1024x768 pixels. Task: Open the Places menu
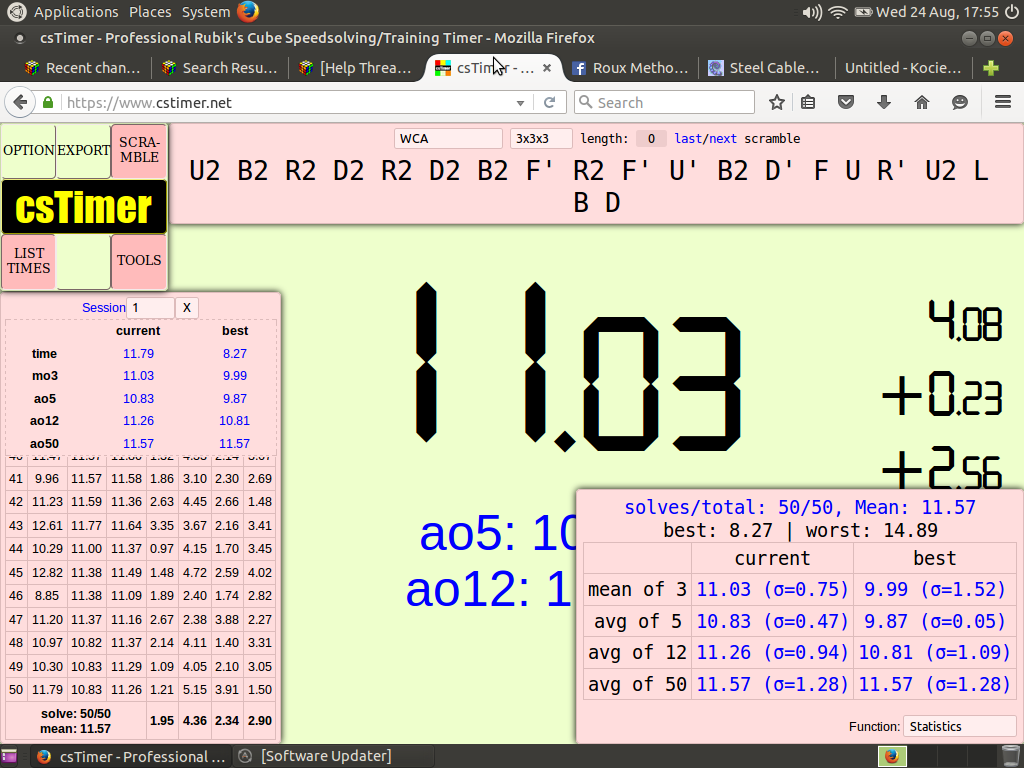[150, 12]
